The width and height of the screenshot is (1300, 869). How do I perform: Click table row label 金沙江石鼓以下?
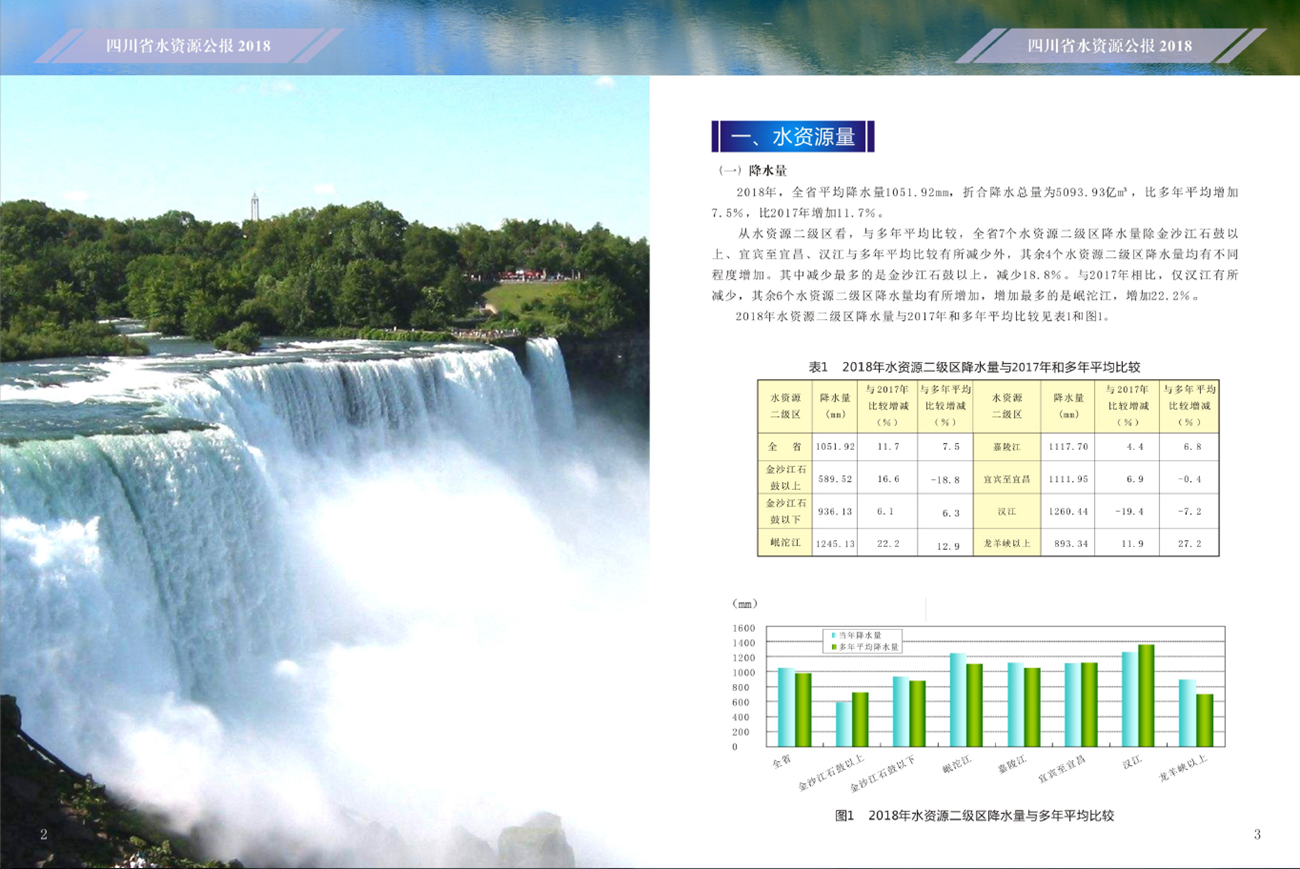(783, 511)
